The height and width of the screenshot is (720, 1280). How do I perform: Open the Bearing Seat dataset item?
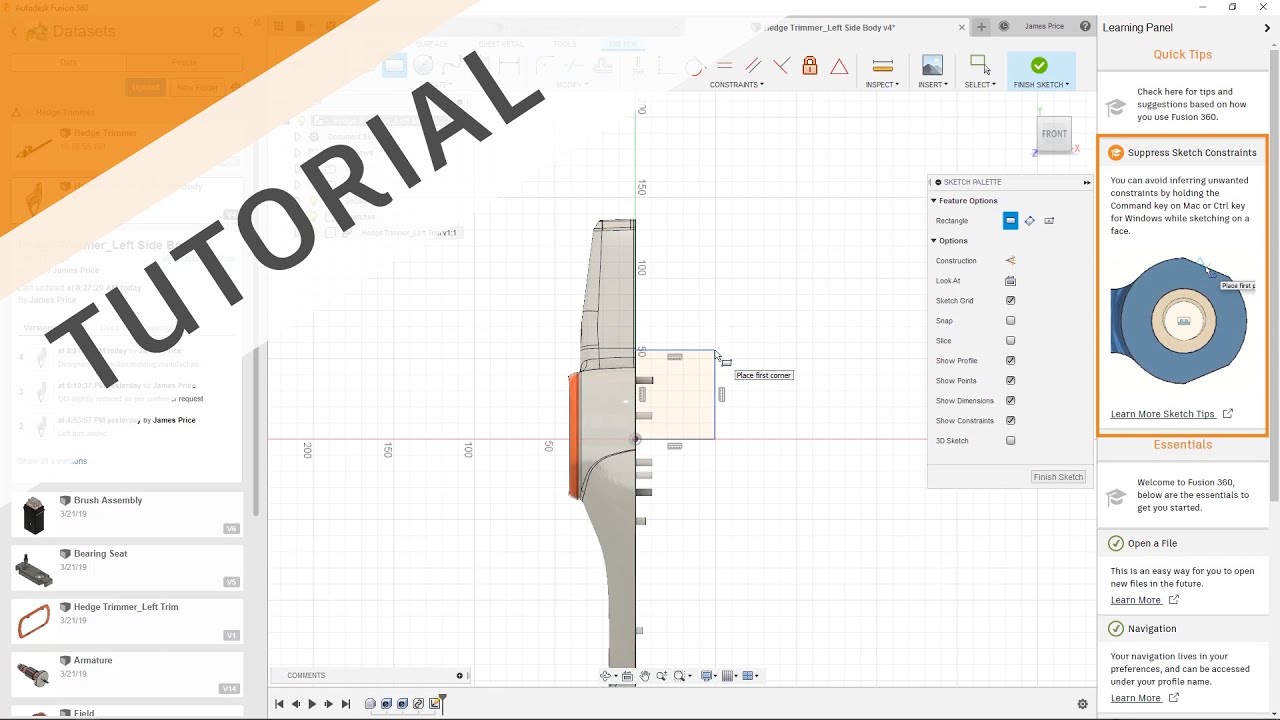(127, 568)
